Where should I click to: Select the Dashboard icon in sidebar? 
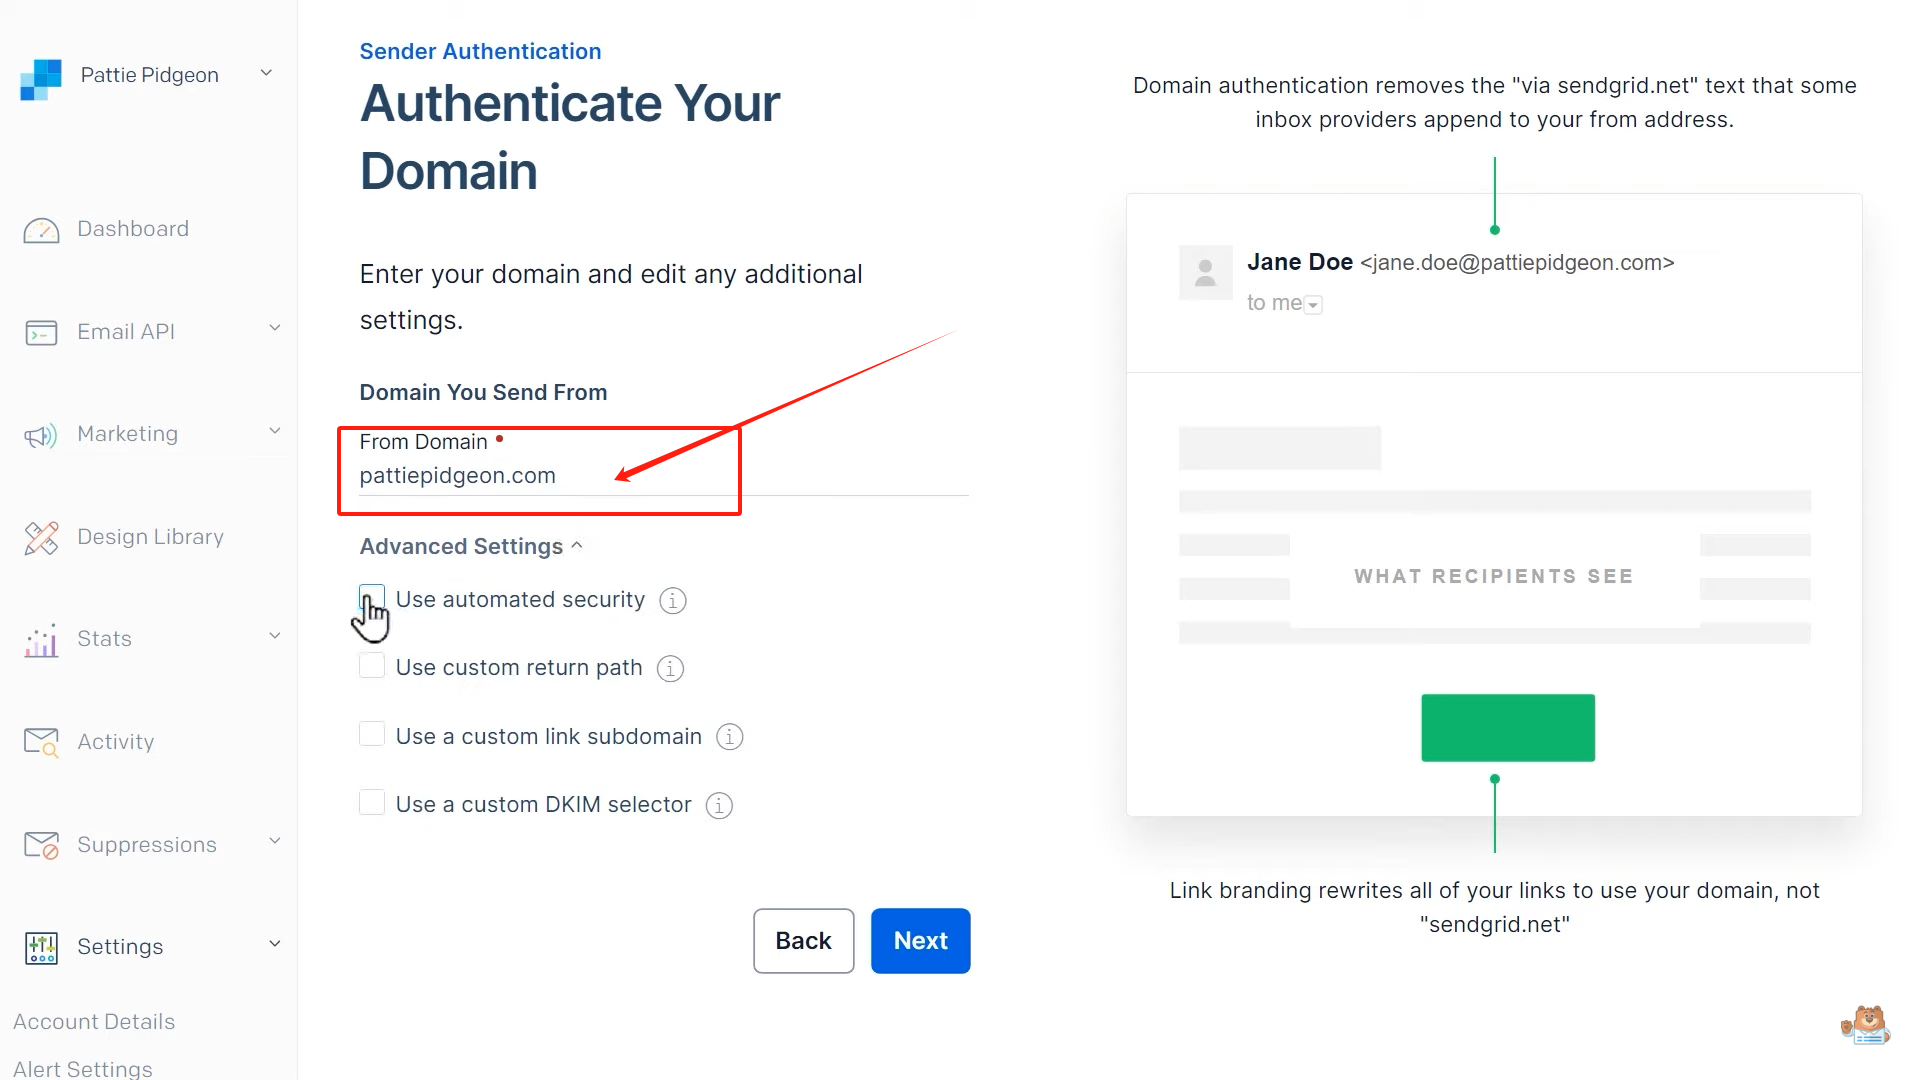coord(41,230)
